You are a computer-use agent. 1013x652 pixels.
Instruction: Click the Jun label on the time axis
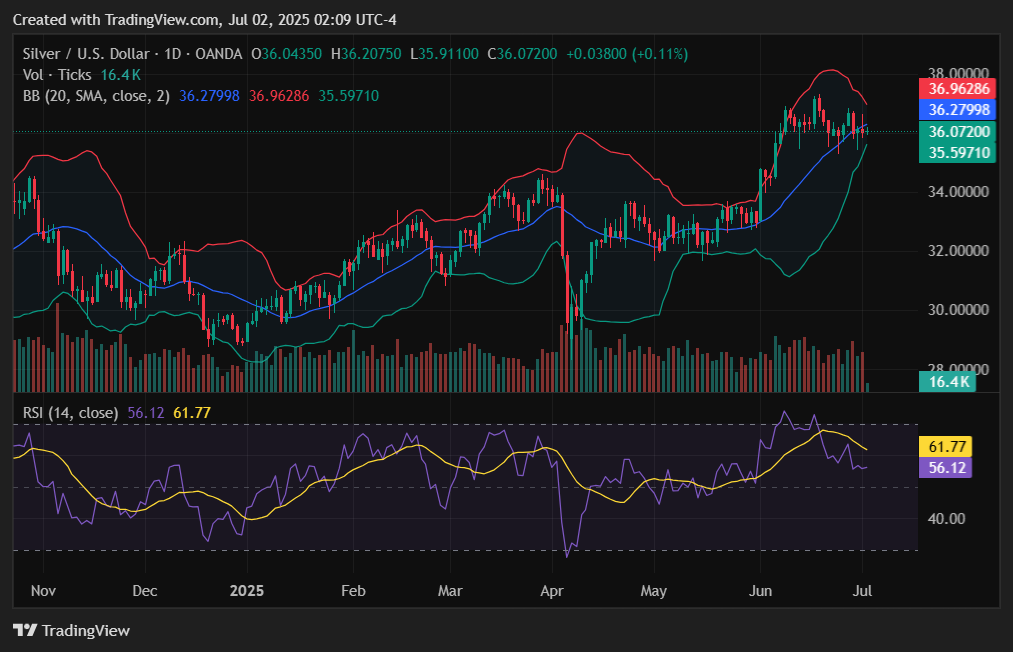coord(760,591)
